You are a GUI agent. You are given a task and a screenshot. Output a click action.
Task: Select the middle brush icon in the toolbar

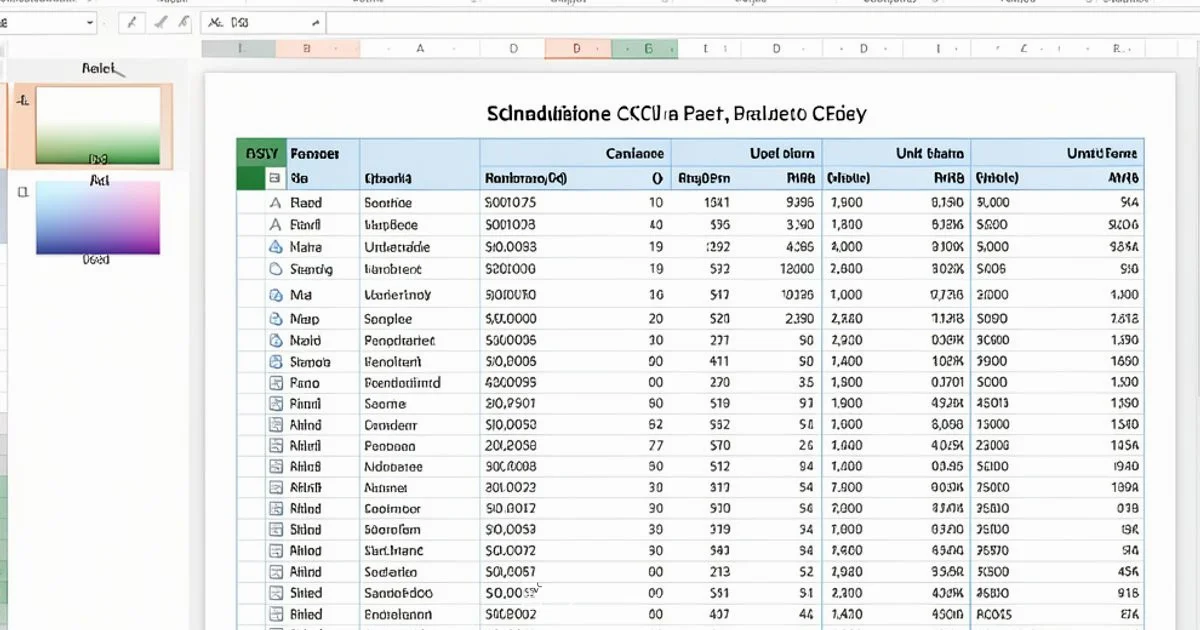point(161,22)
